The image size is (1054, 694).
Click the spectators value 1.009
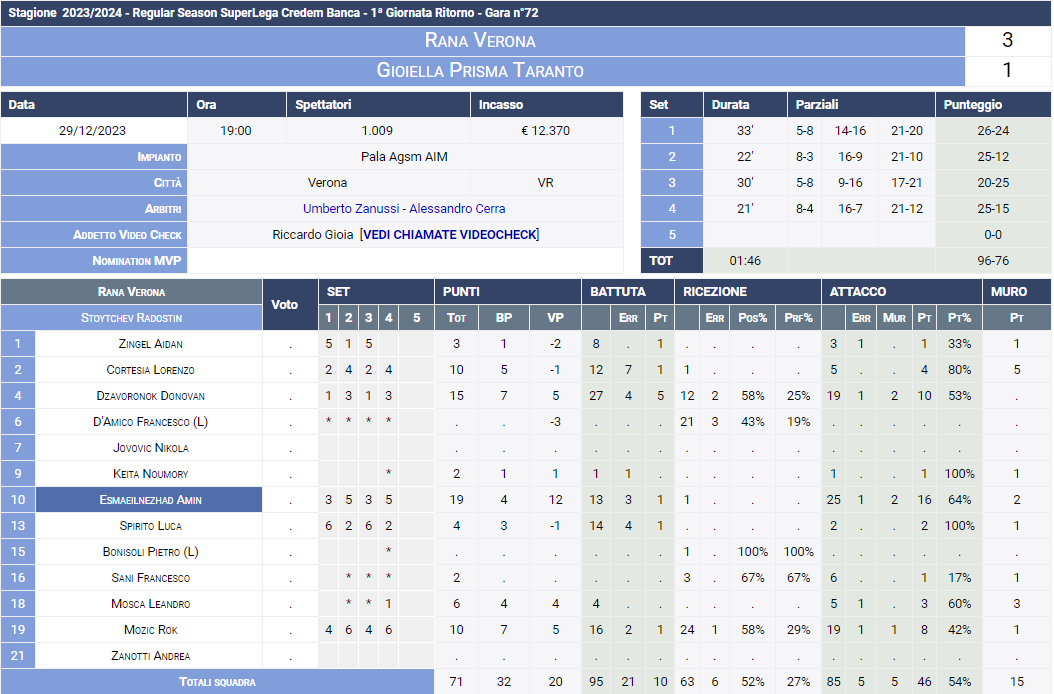pyautogui.click(x=377, y=130)
